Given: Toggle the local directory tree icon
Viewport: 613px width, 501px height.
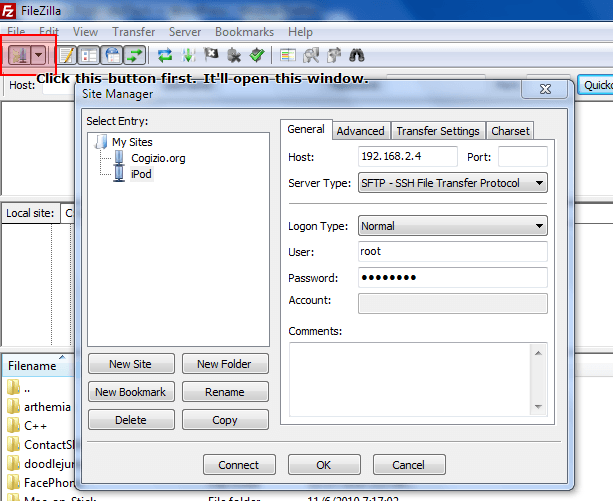Looking at the screenshot, I should pyautogui.click(x=89, y=55).
